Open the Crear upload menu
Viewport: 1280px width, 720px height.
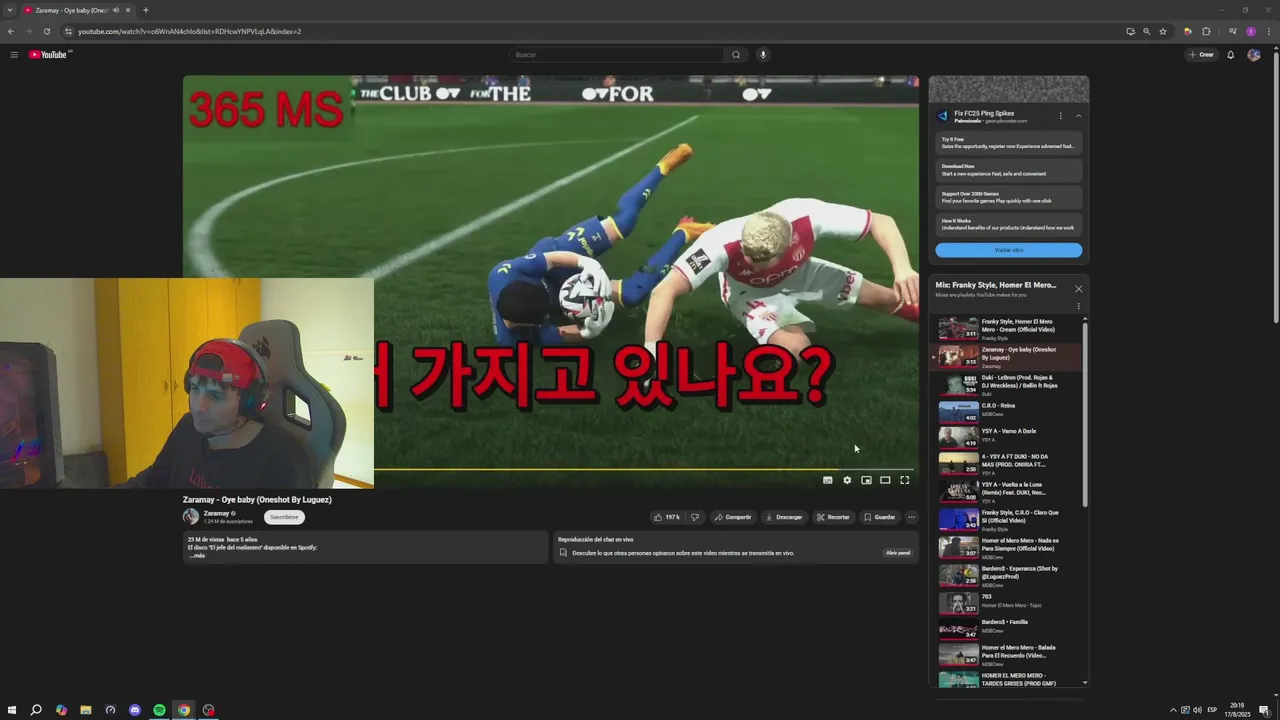(1201, 55)
